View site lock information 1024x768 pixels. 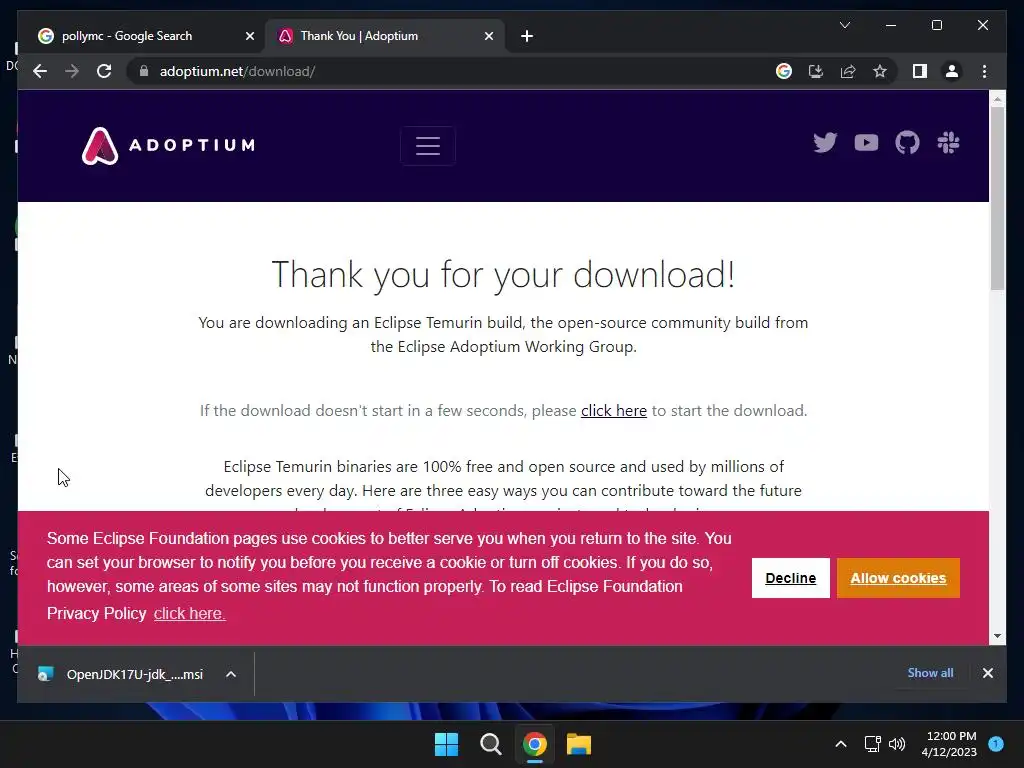tap(144, 71)
